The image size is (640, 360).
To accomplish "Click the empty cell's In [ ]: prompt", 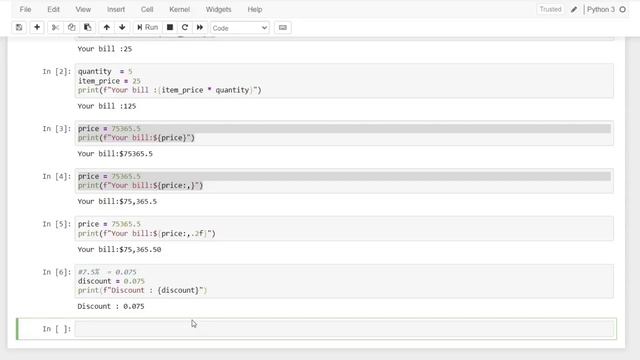I will tap(57, 329).
